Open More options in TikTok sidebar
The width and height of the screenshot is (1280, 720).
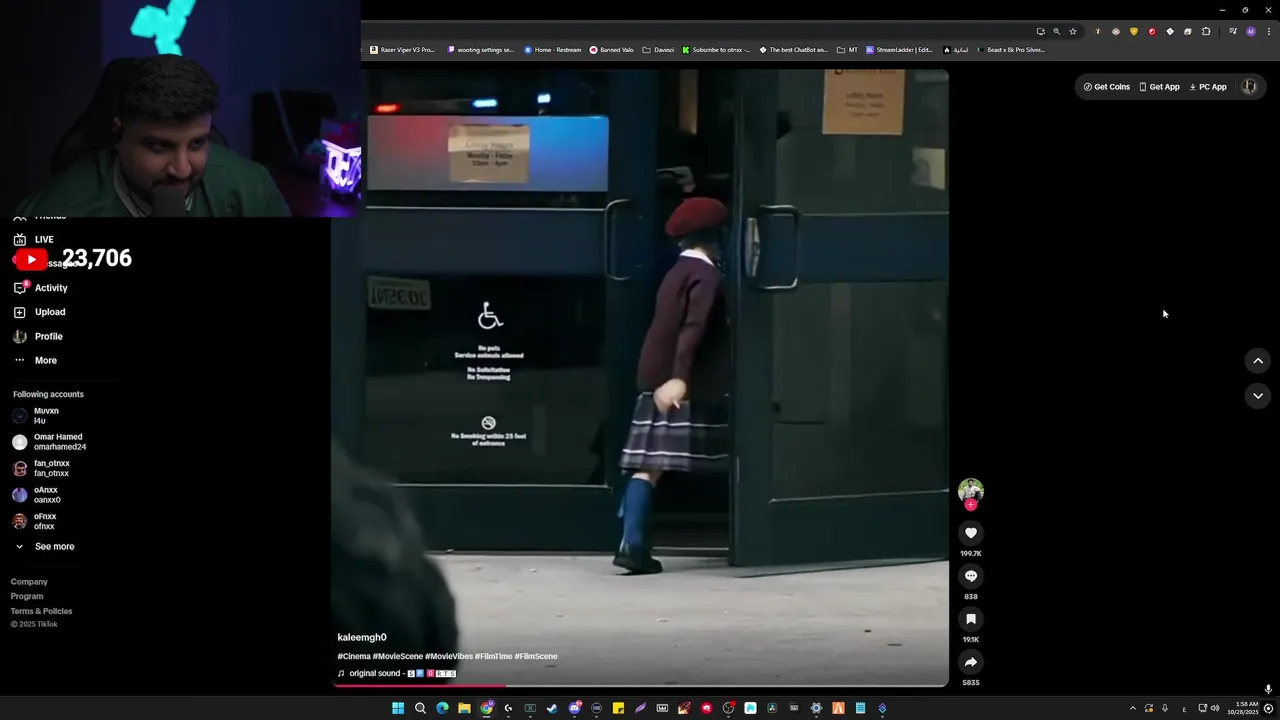[x=35, y=361]
